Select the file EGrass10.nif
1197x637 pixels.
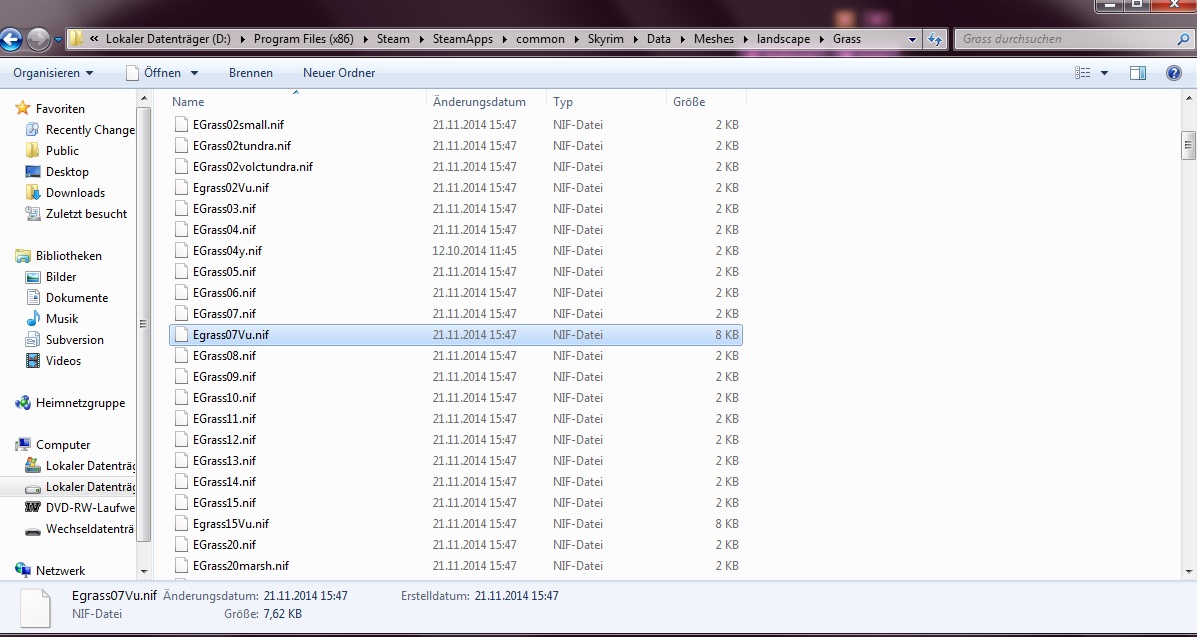224,397
